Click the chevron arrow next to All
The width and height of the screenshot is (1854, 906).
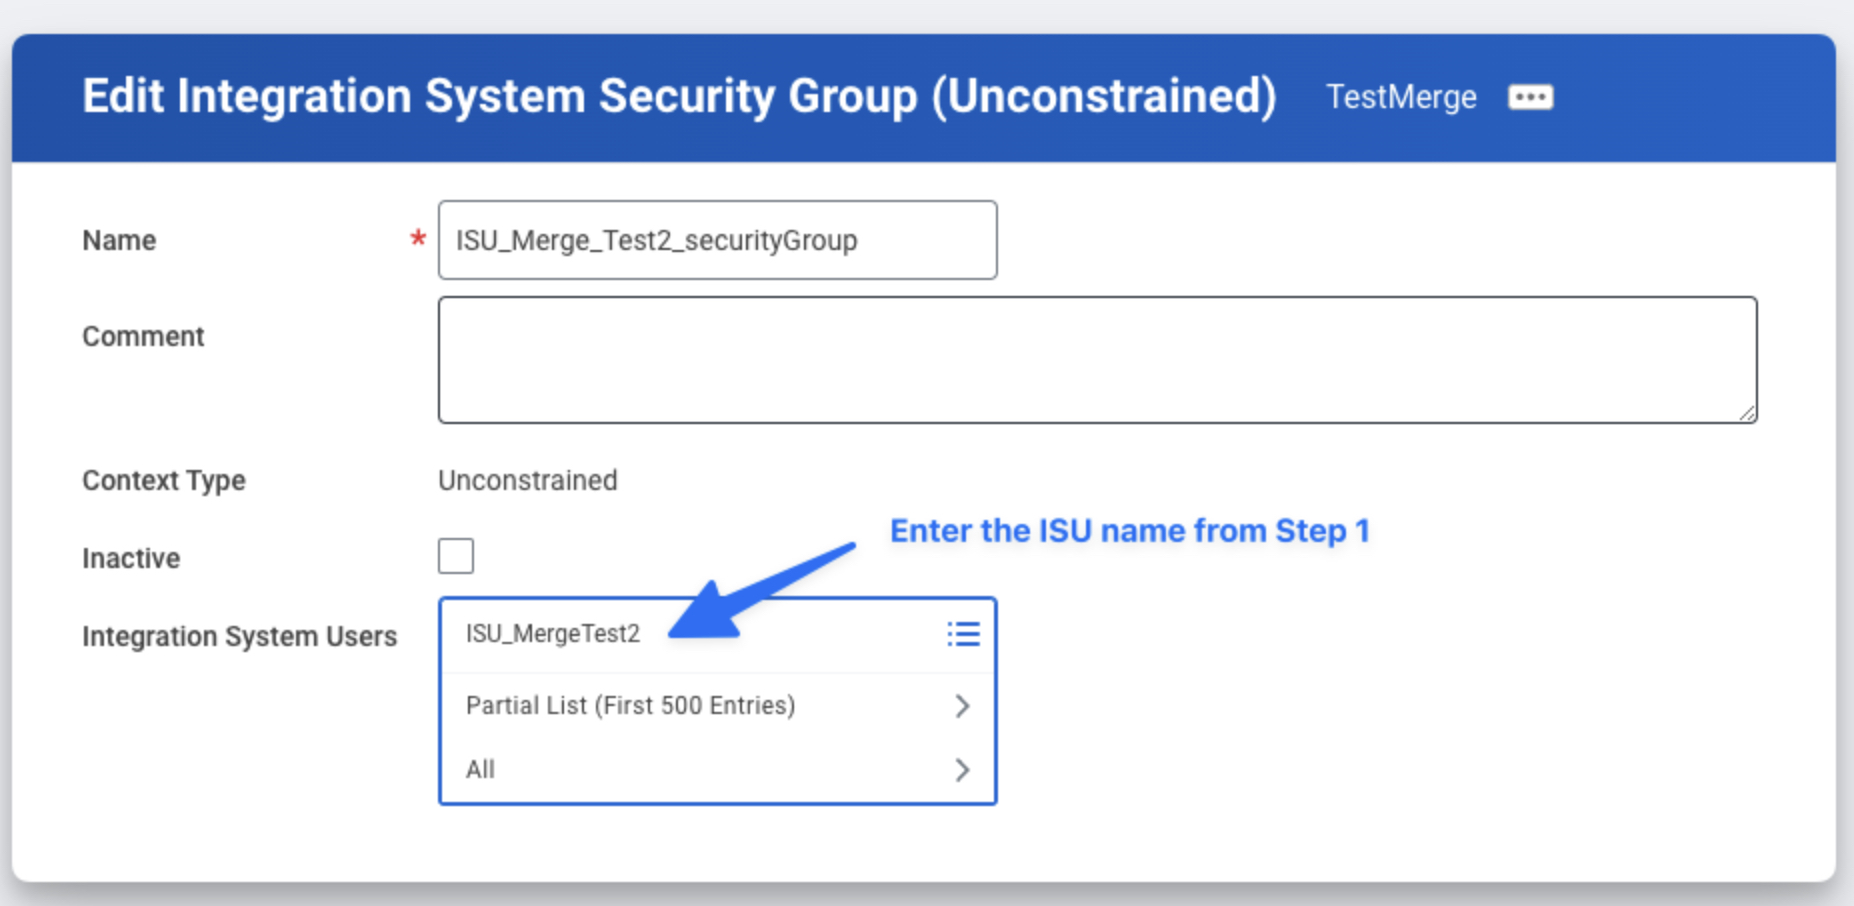coord(962,769)
